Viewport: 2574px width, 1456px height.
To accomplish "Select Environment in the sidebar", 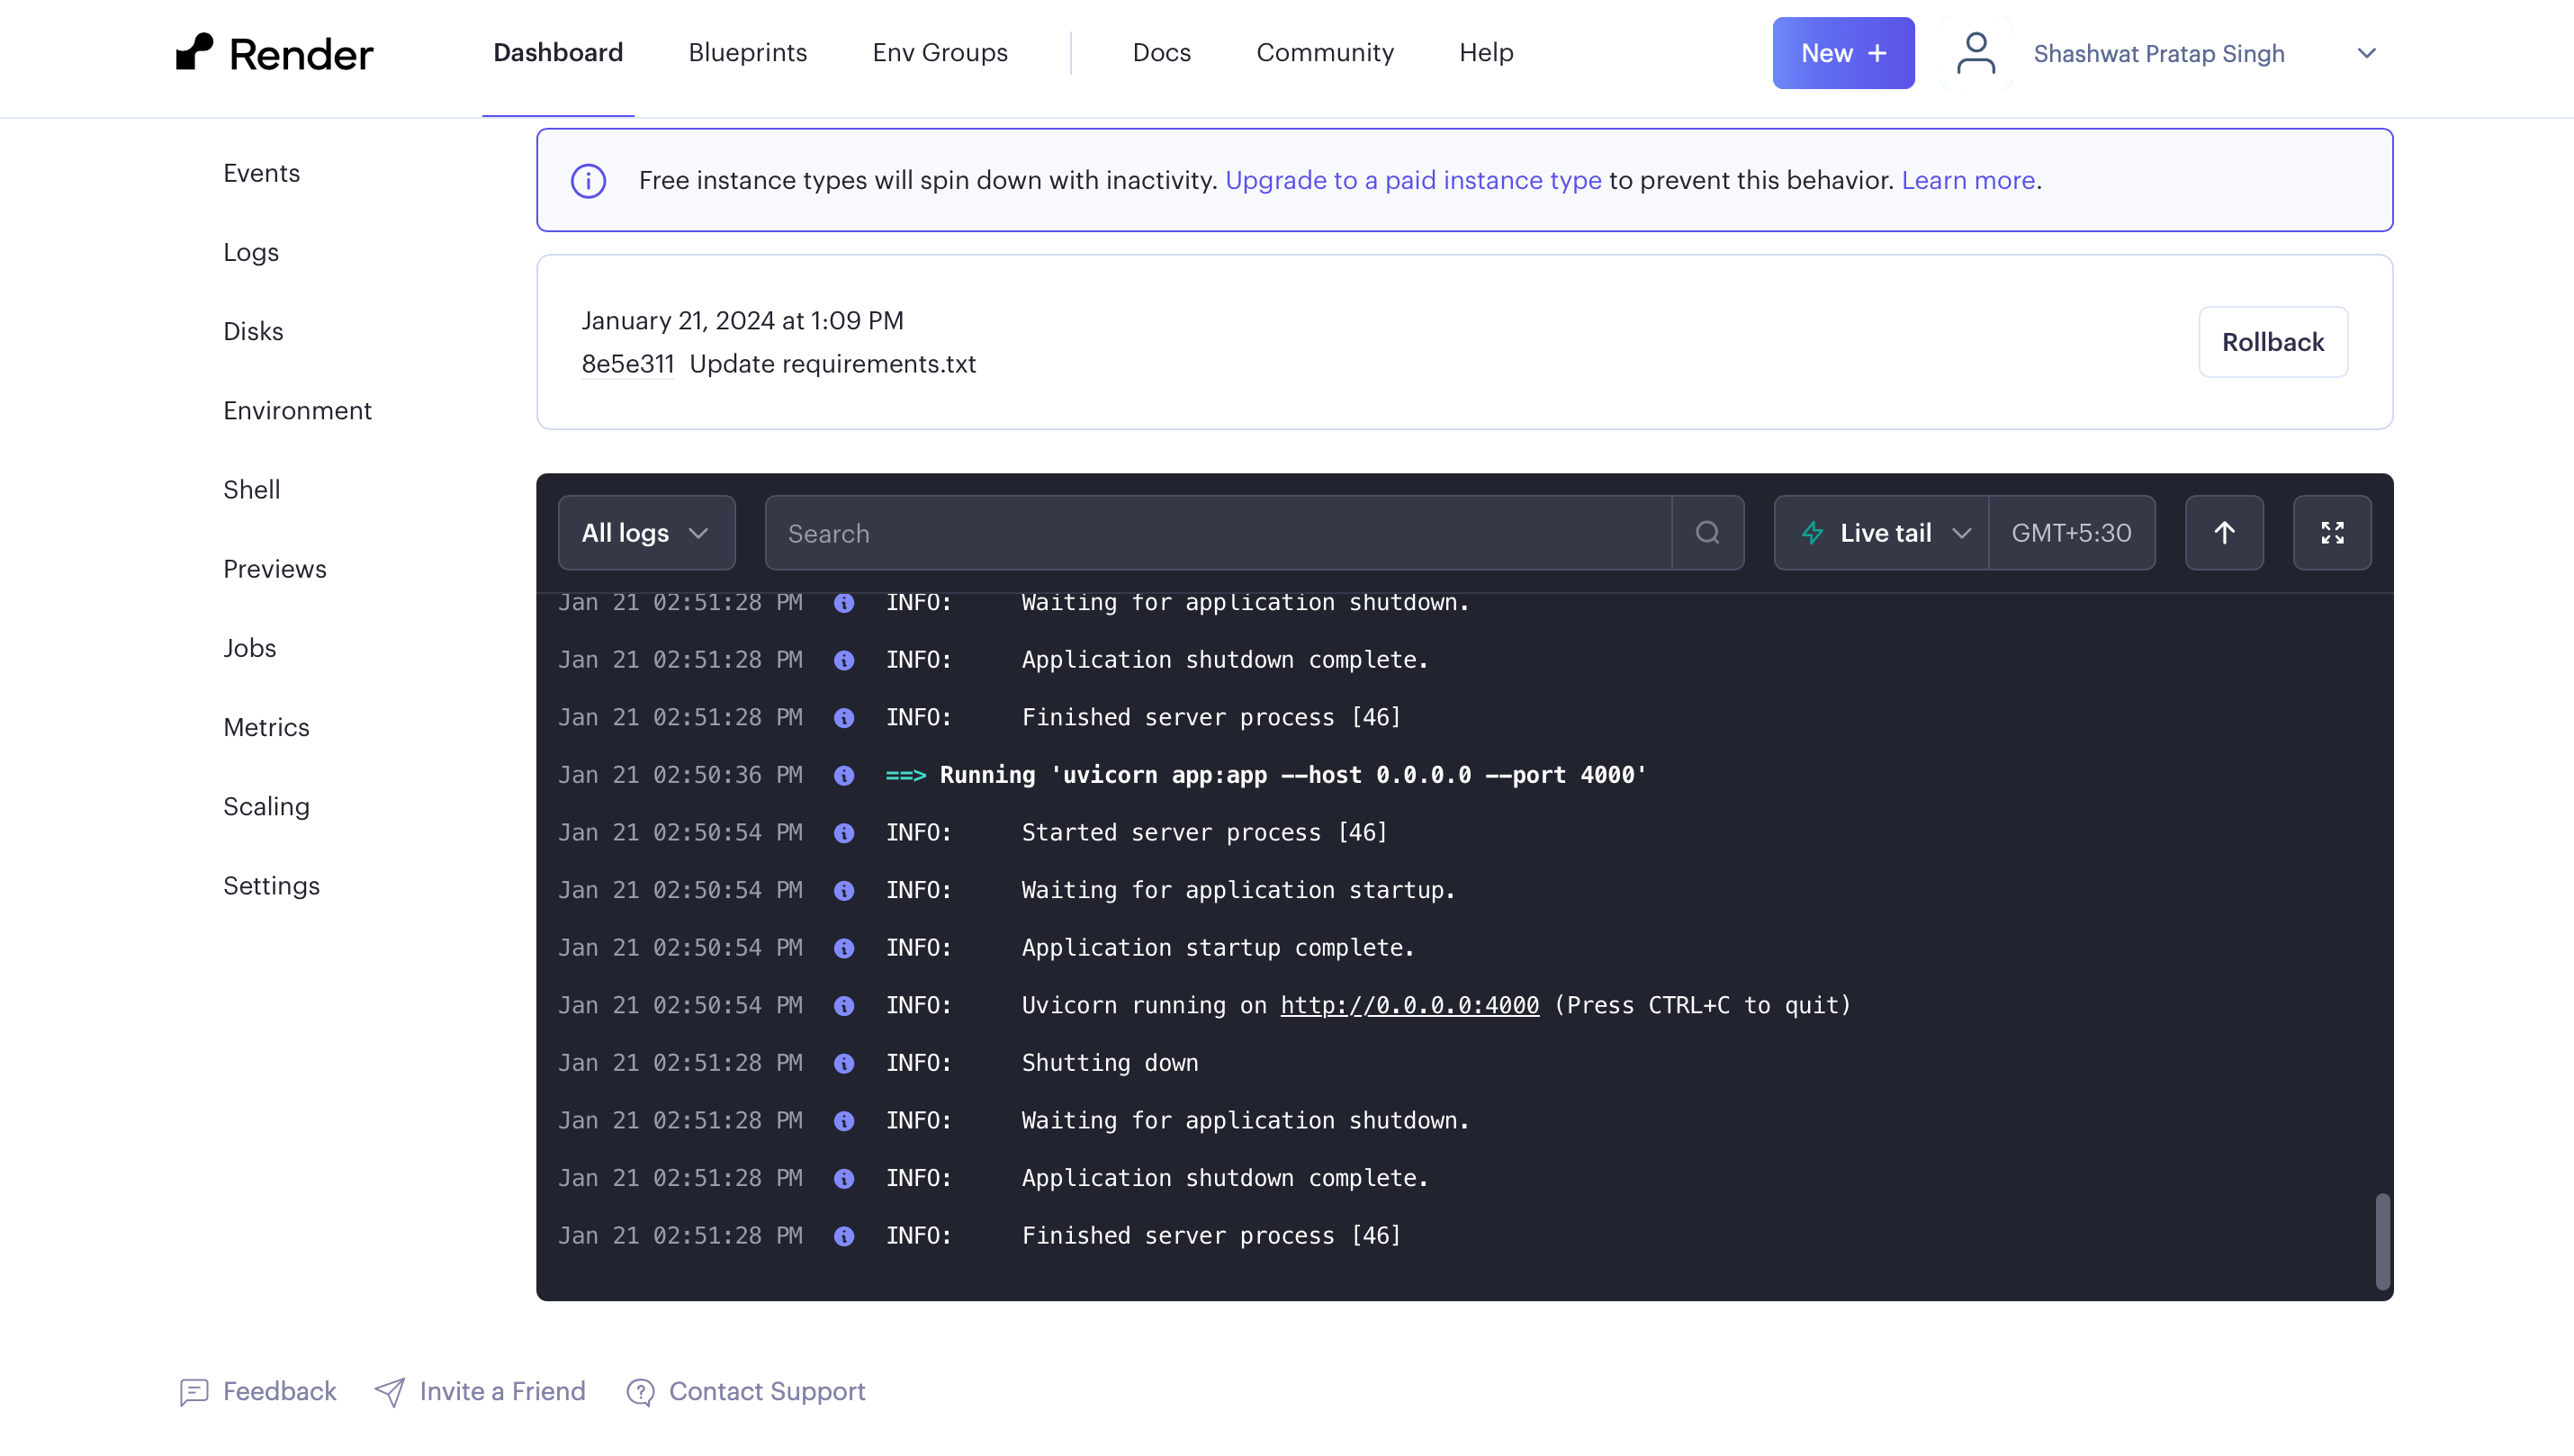I will 297,410.
